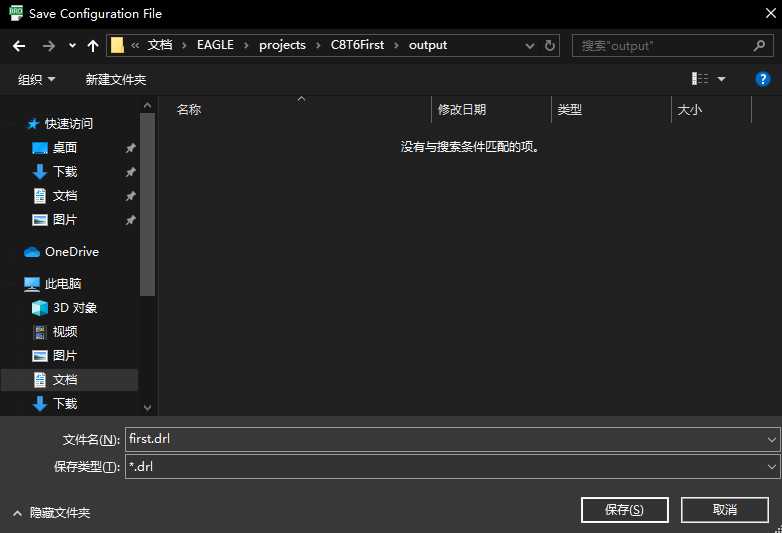Open the pinned 文档 folder under quick access
Screen dimensions: 782x533
(65, 195)
